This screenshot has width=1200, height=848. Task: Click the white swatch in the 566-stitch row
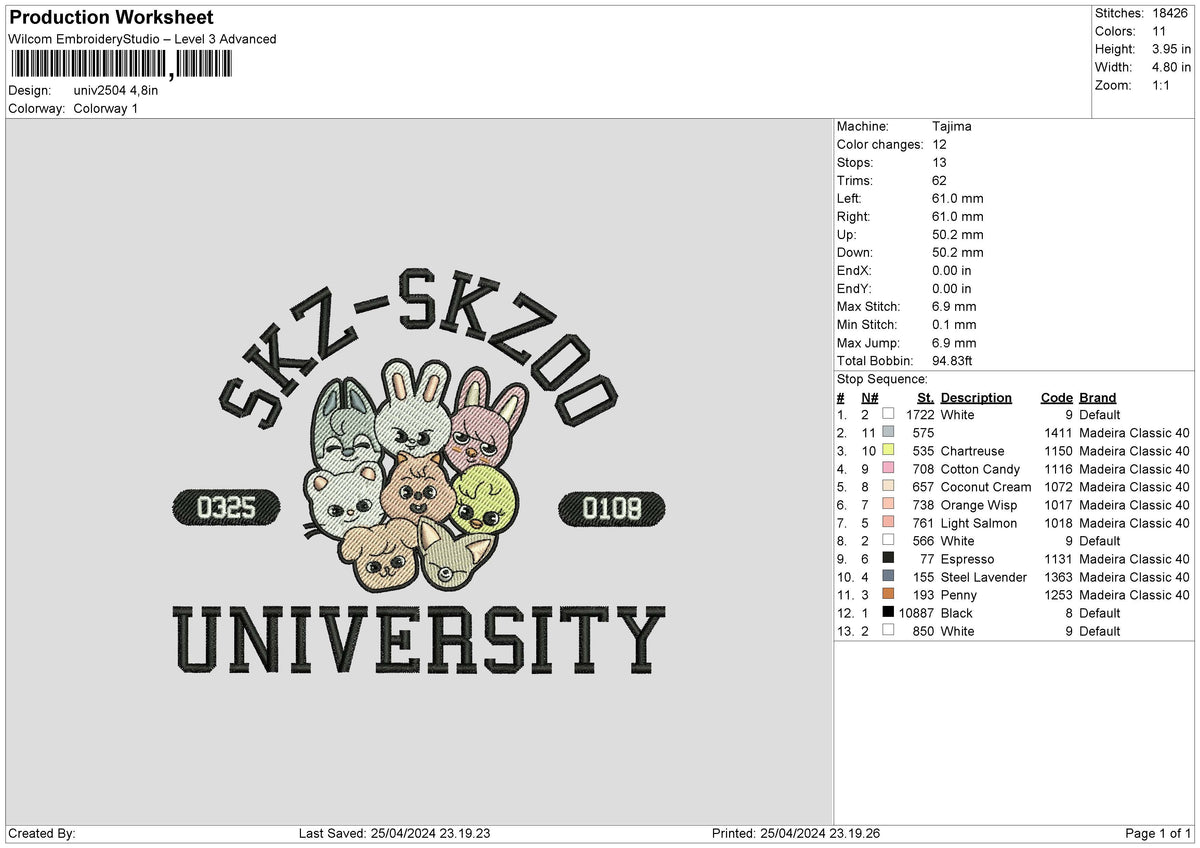pos(888,540)
